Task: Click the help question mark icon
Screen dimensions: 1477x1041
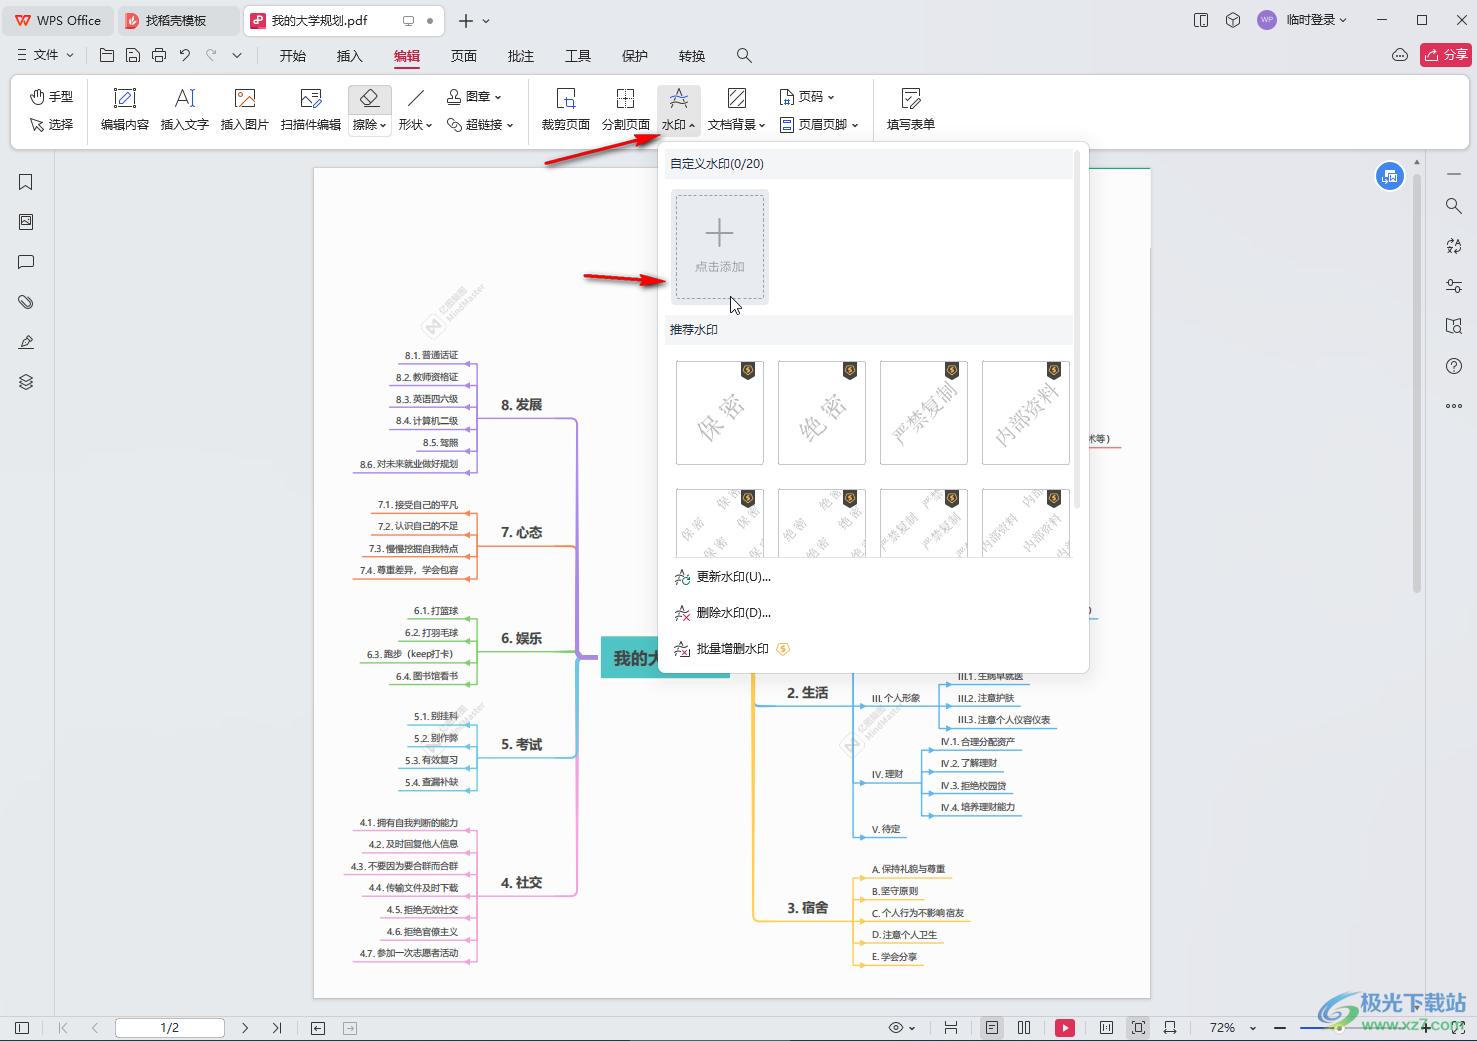Action: pos(1454,366)
